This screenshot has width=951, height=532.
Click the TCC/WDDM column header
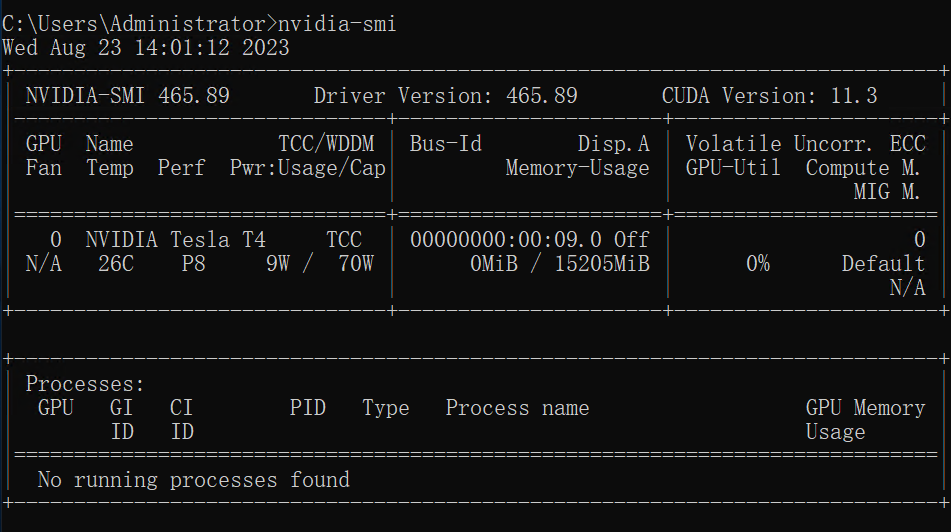click(325, 144)
